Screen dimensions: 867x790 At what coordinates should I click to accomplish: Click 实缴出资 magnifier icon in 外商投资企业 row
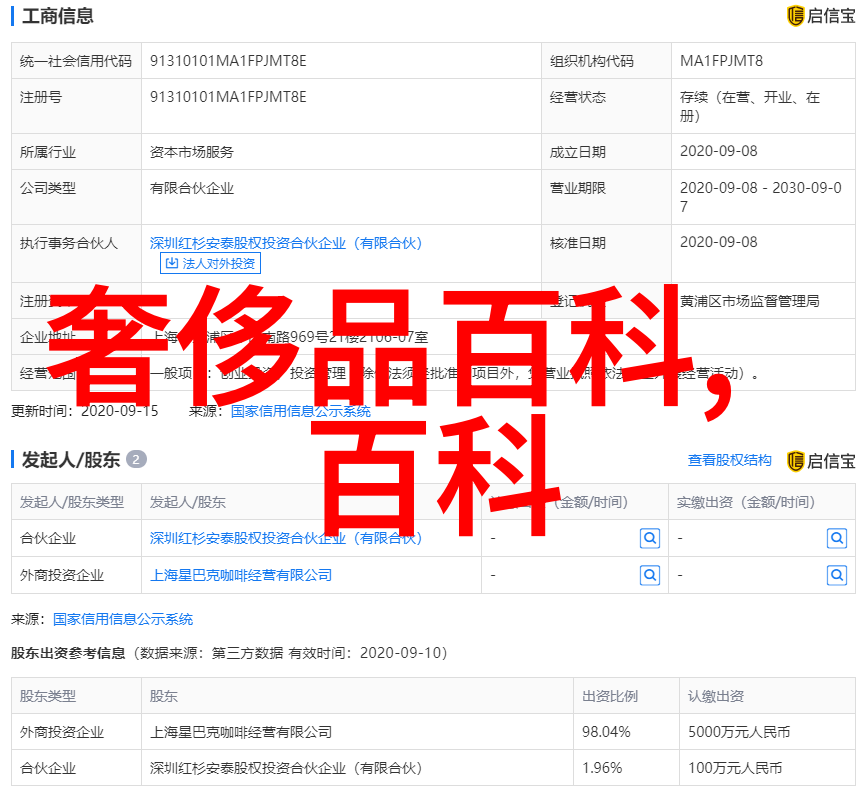pyautogui.click(x=837, y=576)
